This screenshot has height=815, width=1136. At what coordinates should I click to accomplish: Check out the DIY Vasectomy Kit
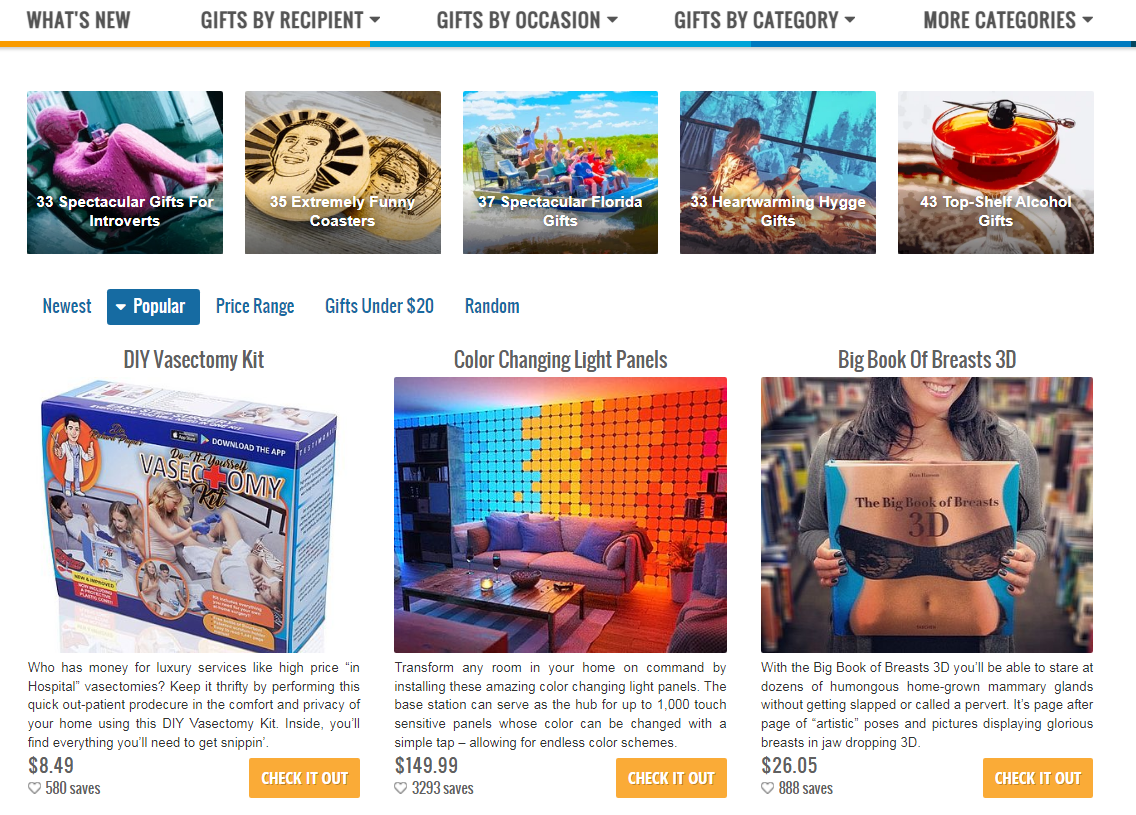pos(304,778)
